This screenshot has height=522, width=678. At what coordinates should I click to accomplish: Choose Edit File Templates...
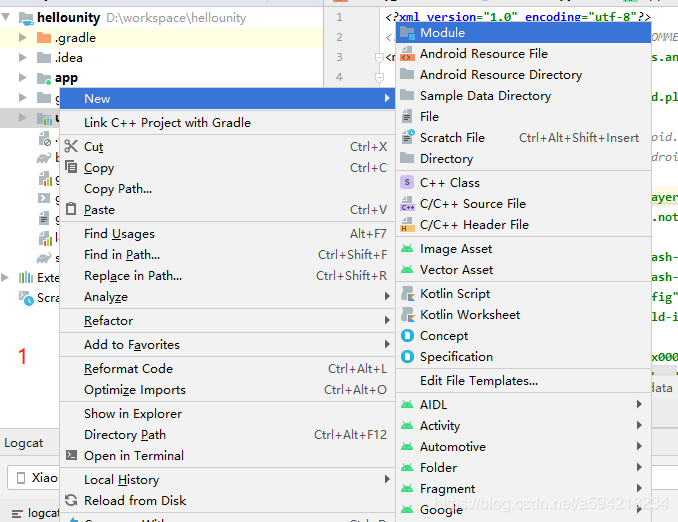coord(523,381)
